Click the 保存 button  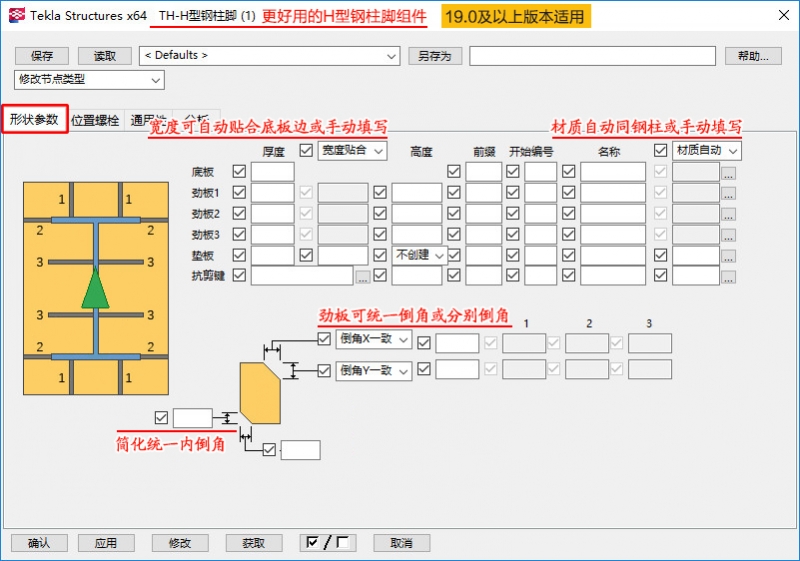(42, 56)
